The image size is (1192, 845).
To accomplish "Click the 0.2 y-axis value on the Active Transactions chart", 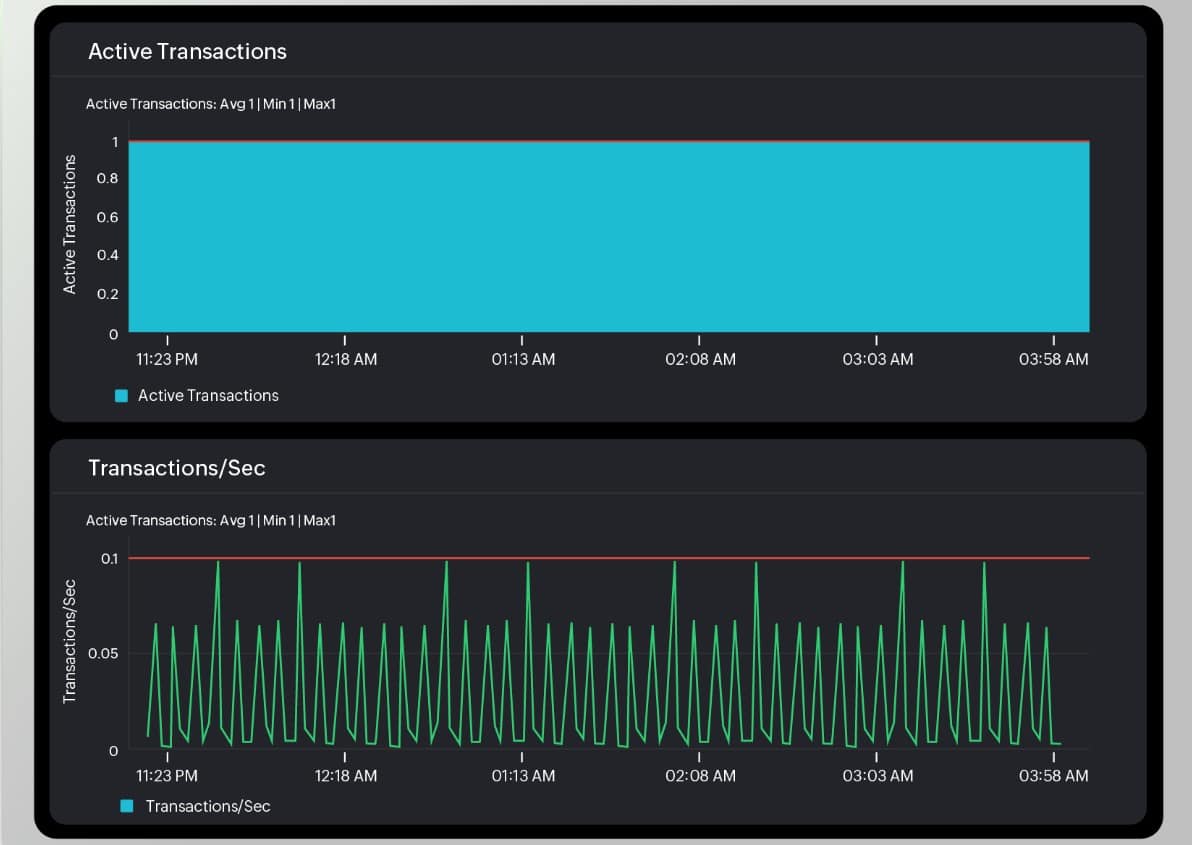I will [107, 294].
